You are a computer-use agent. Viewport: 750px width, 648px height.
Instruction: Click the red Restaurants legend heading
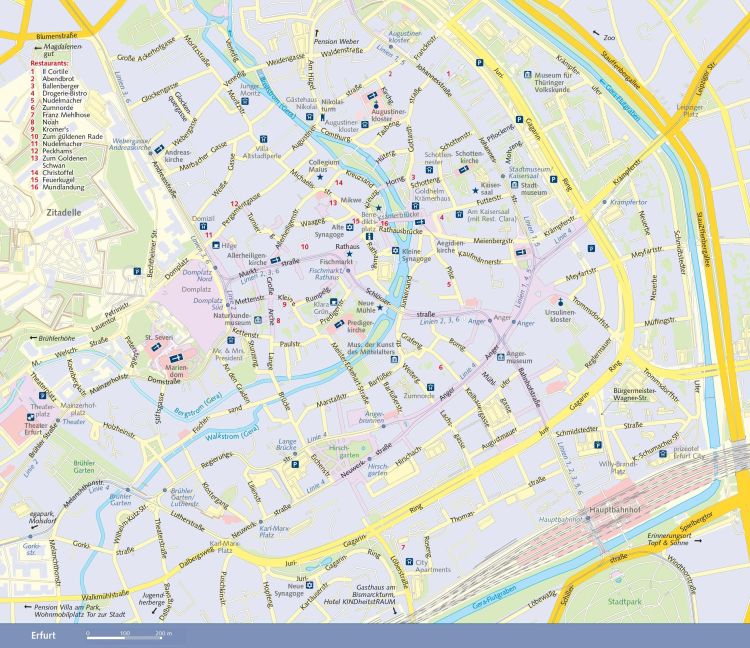click(49, 63)
